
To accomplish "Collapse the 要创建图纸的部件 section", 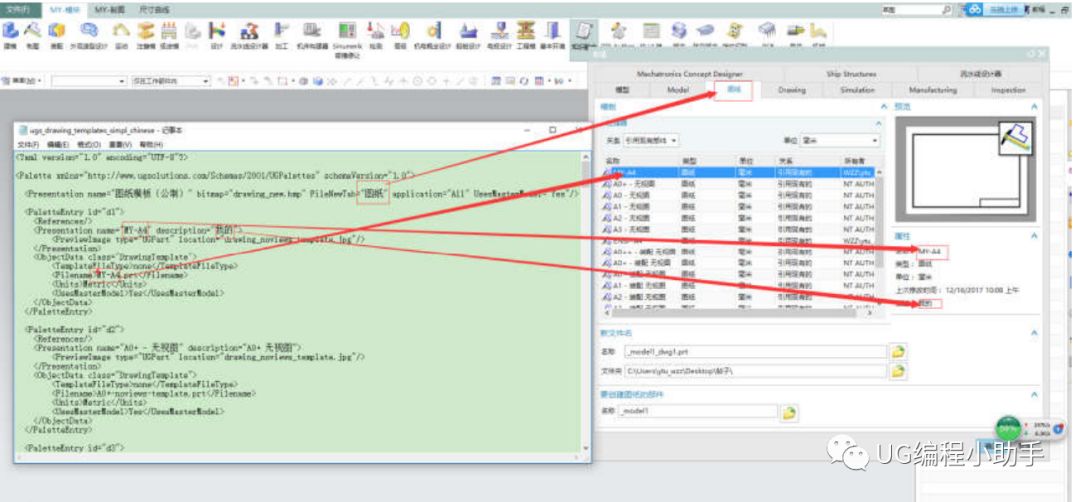I will pyautogui.click(x=1034, y=395).
